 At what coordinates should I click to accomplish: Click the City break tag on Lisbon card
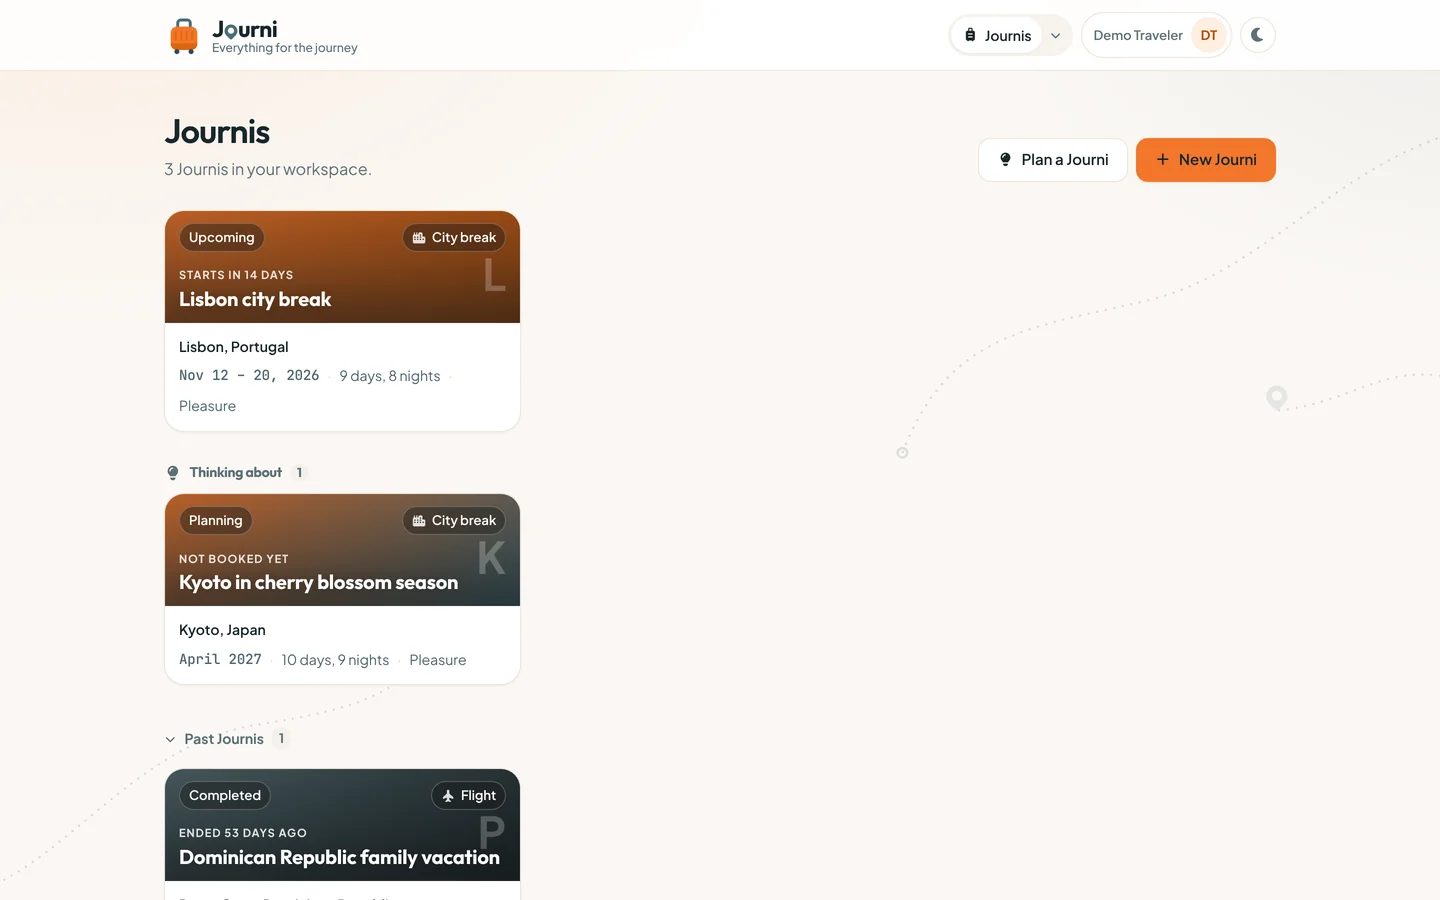pos(454,237)
